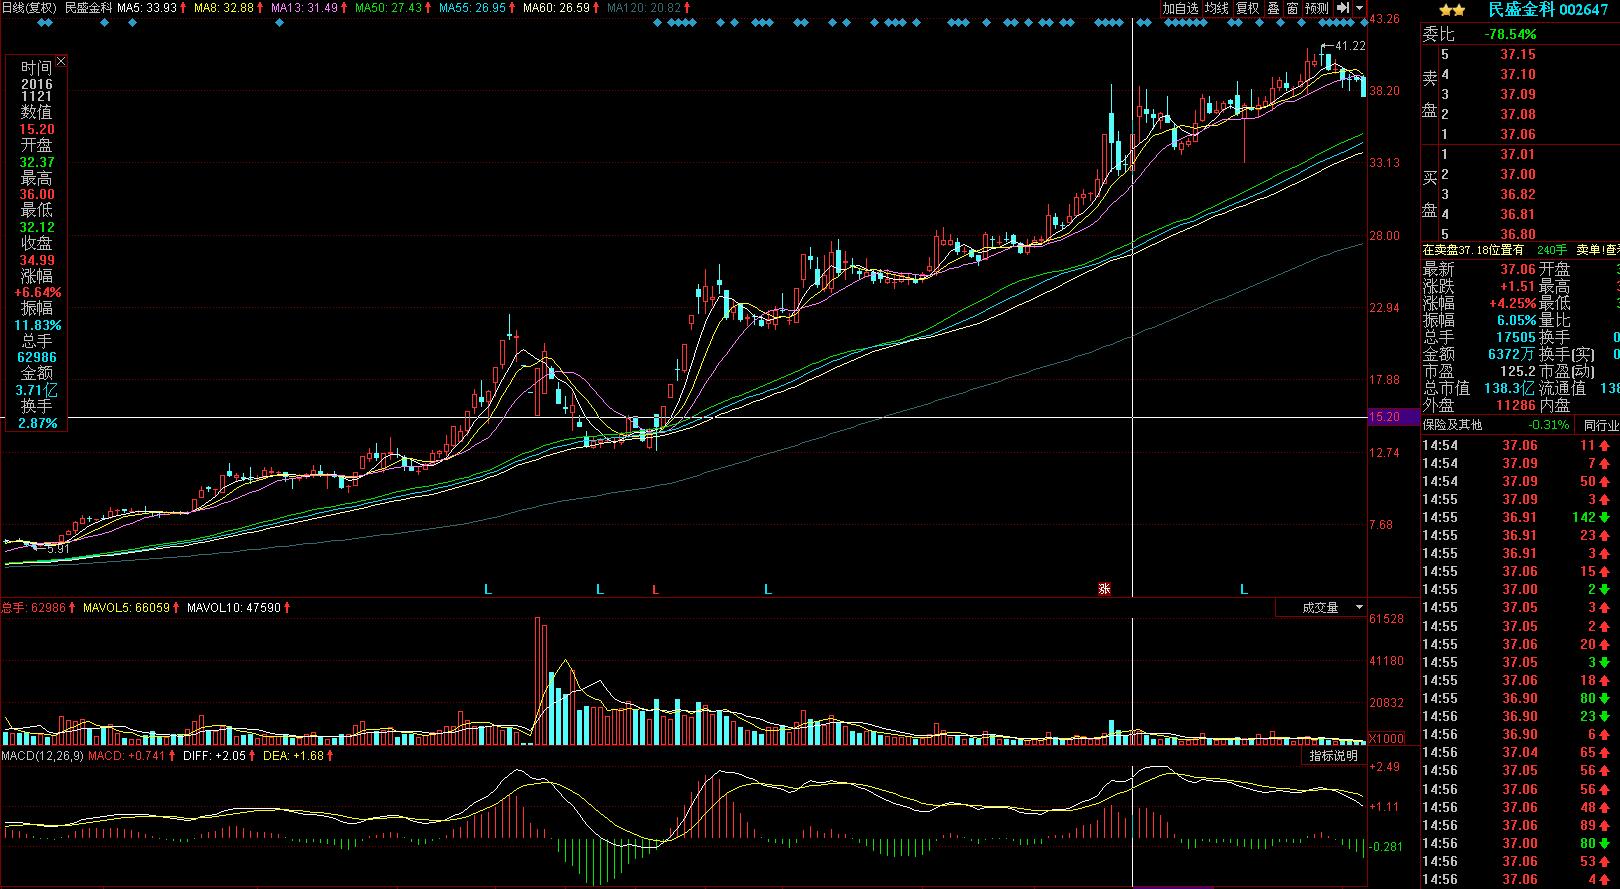Viewport: 1620px width, 889px height.
Task: Open the 同行业 same-industry tab
Action: click(1600, 425)
